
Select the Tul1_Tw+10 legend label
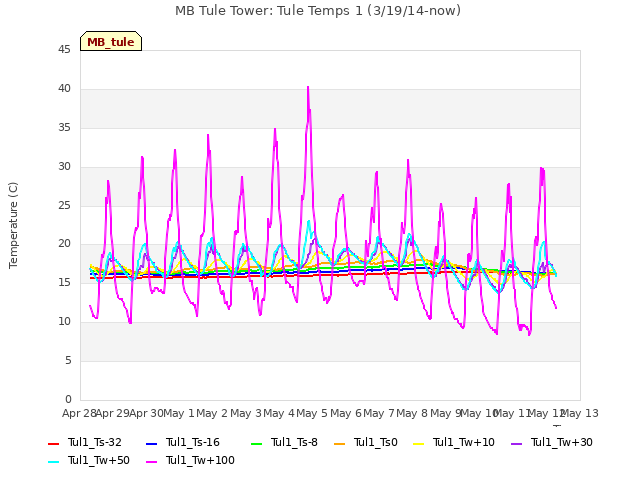464,442
